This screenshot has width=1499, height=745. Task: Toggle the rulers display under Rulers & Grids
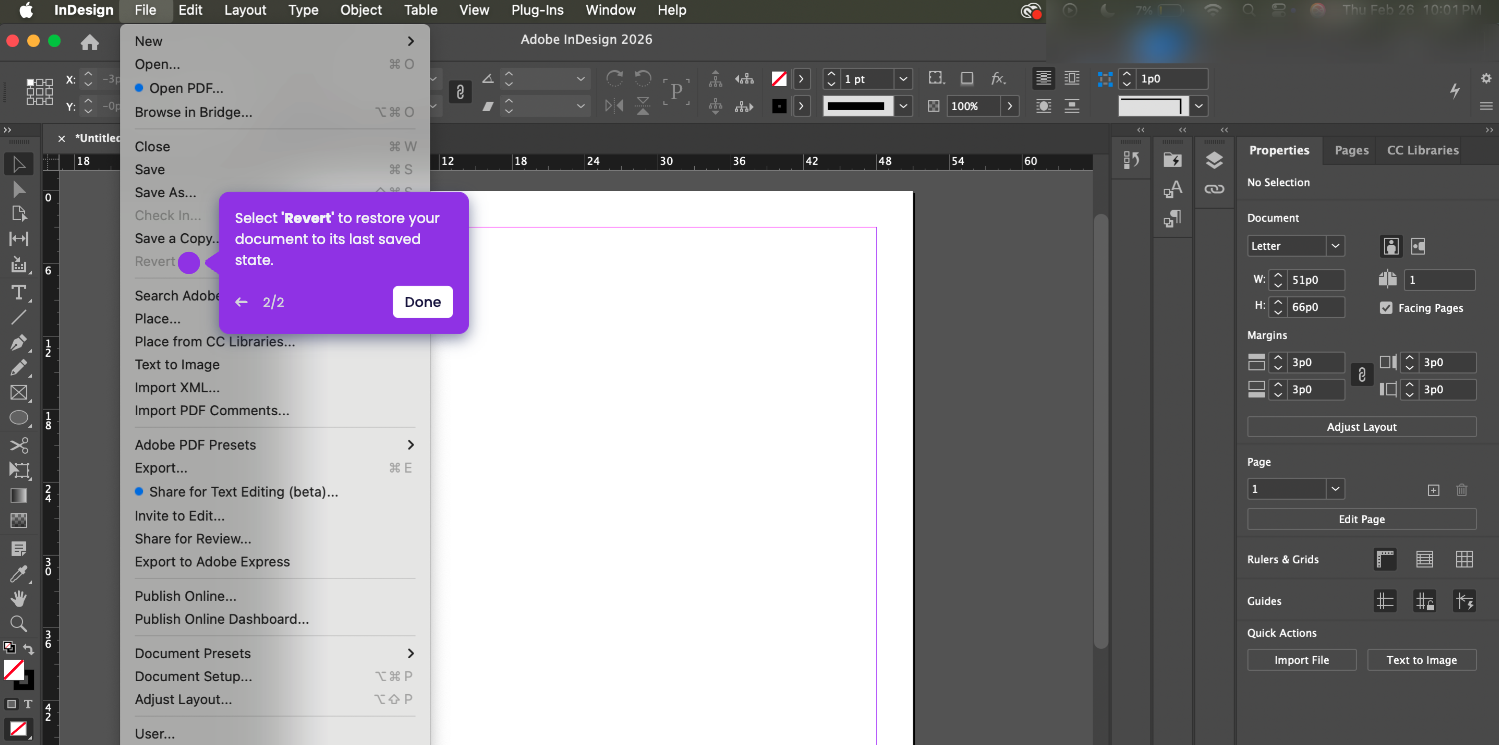[x=1385, y=559]
